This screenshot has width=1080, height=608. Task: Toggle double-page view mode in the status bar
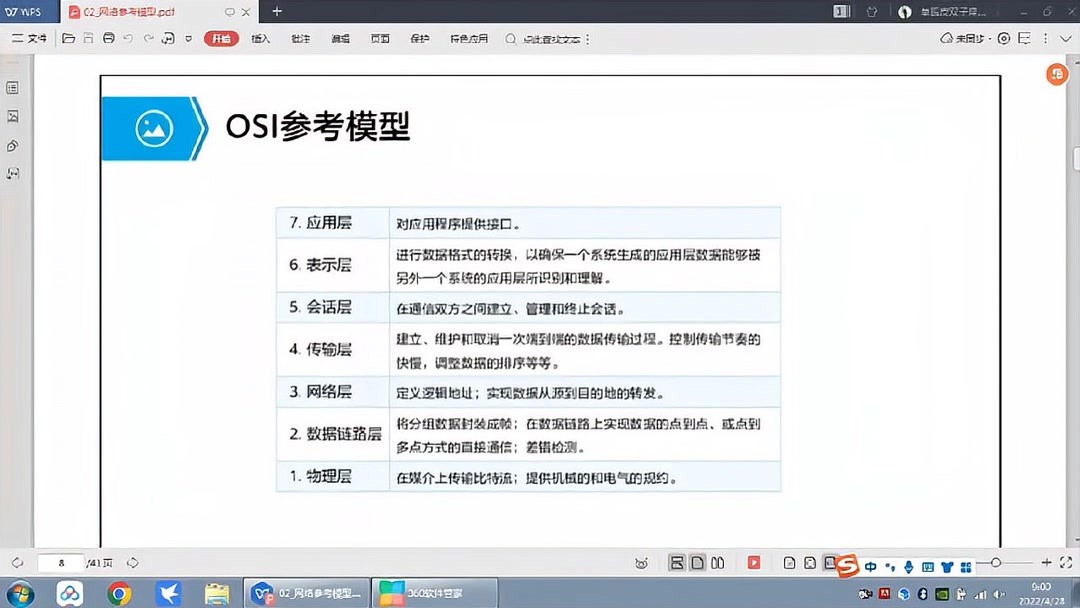pos(717,563)
